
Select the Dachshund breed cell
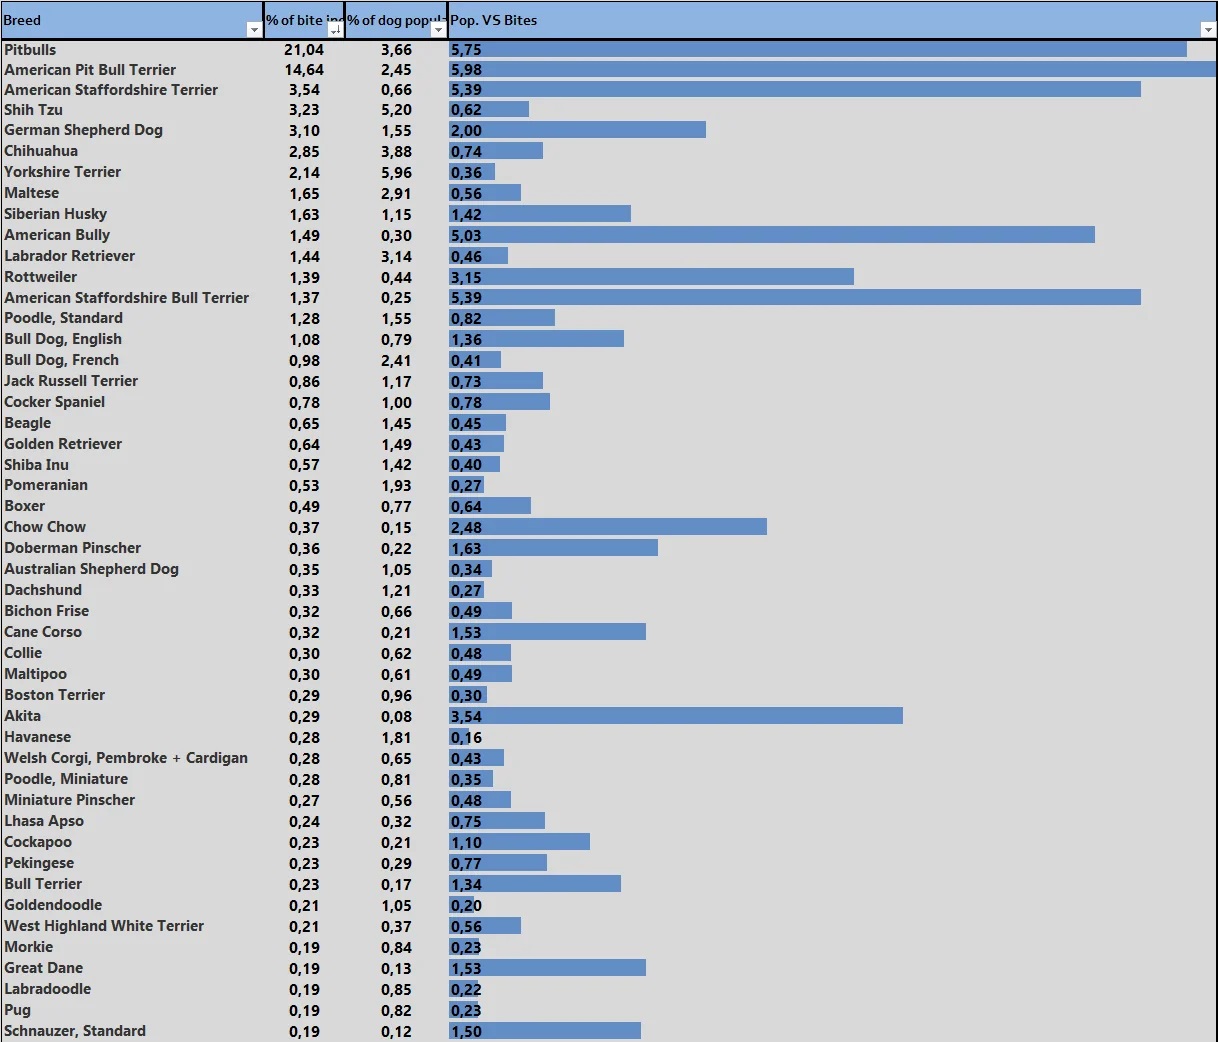pos(43,590)
